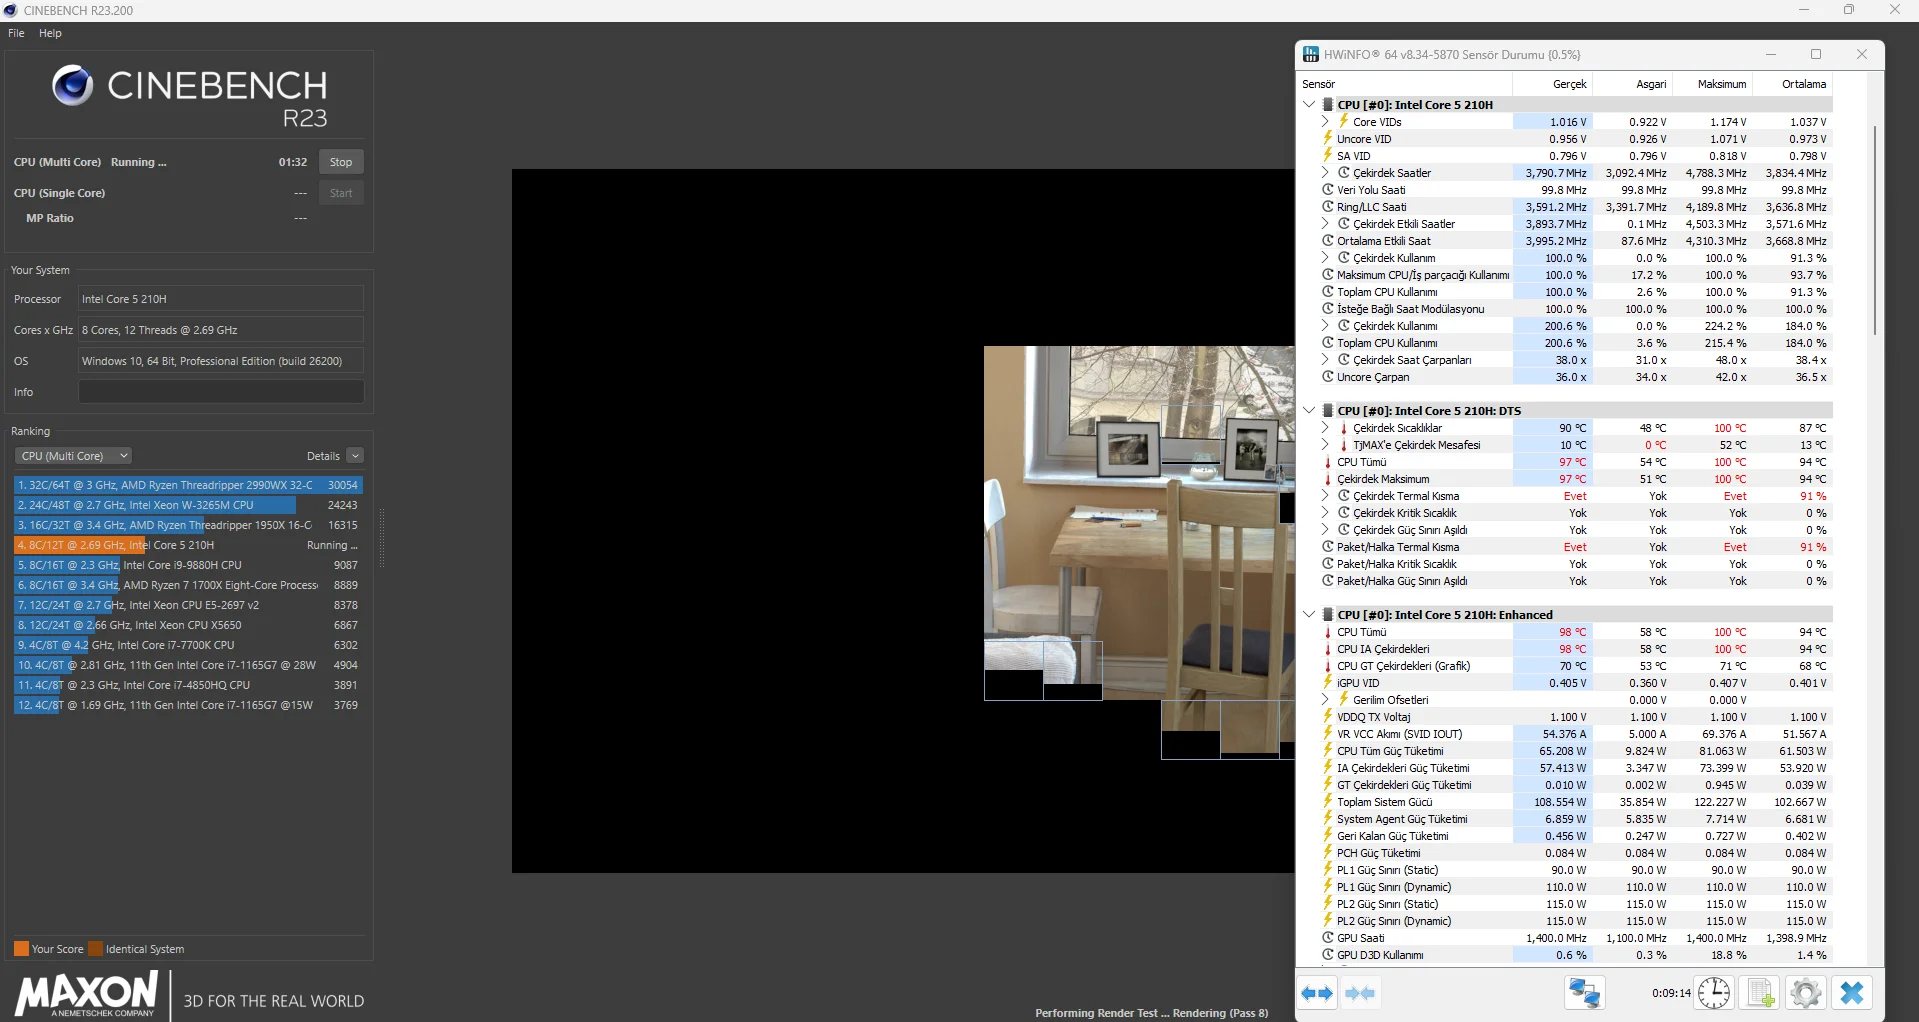The height and width of the screenshot is (1022, 1919).
Task: Click Start for CPU Single Core test
Action: pyautogui.click(x=341, y=193)
